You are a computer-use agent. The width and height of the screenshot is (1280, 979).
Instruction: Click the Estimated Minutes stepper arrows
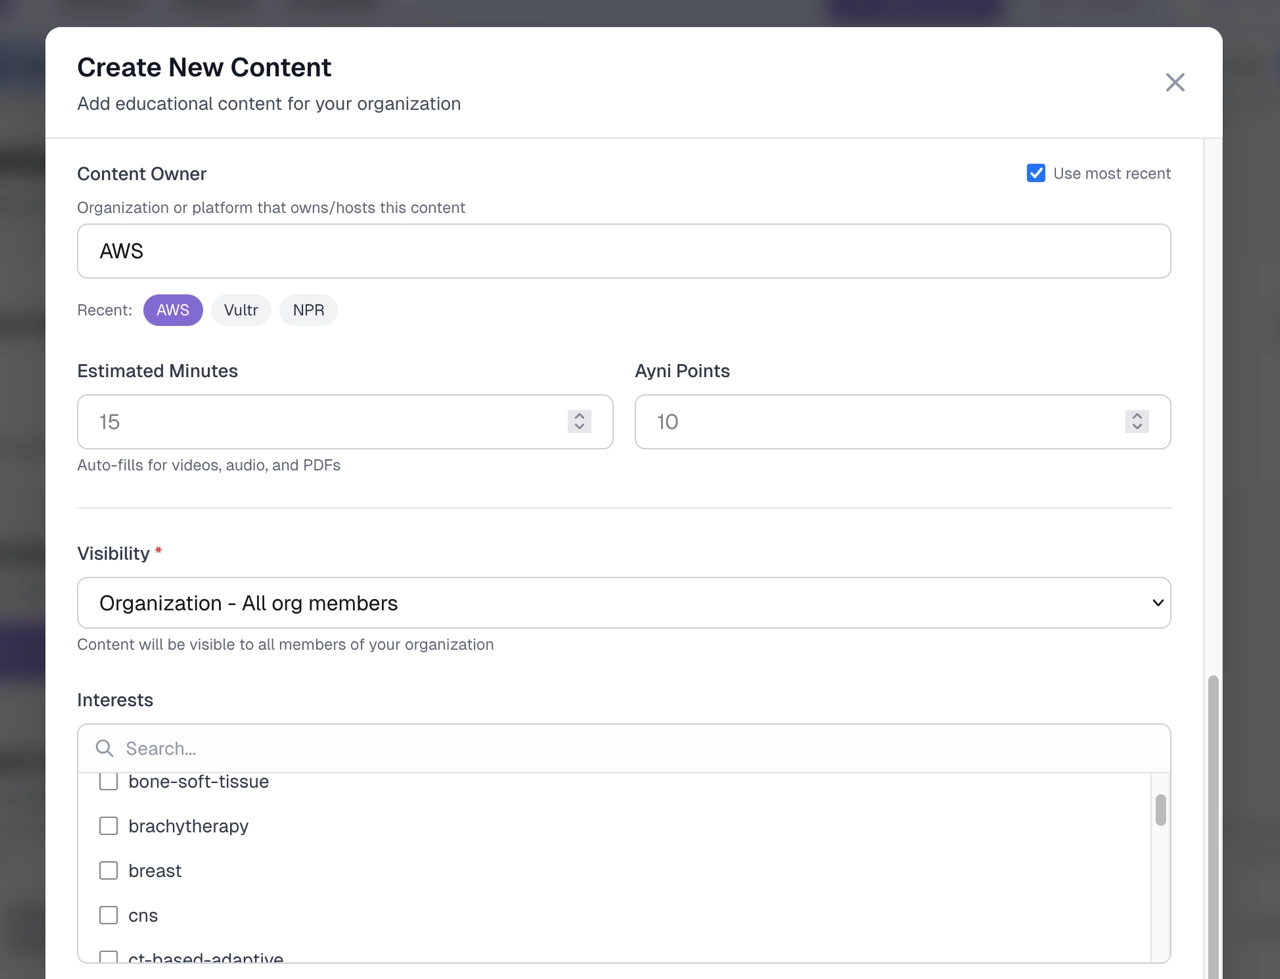(579, 422)
